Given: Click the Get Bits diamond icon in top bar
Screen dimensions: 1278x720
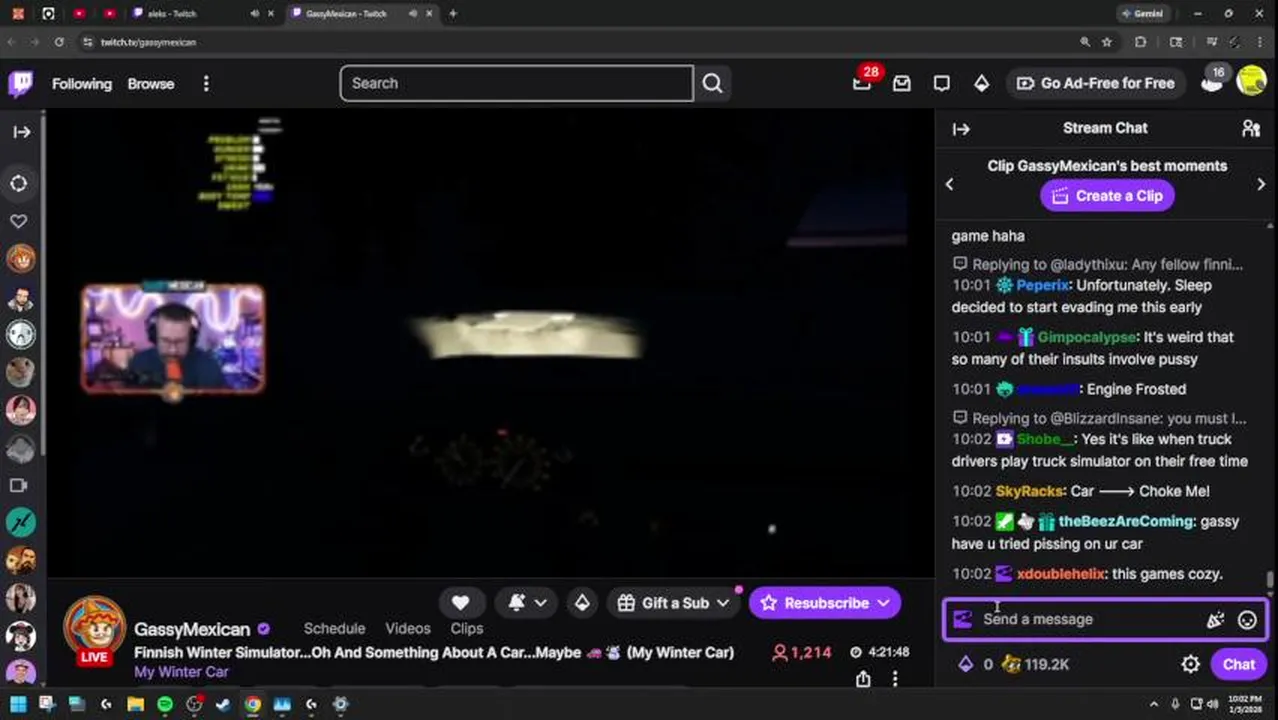Looking at the screenshot, I should [x=981, y=84].
